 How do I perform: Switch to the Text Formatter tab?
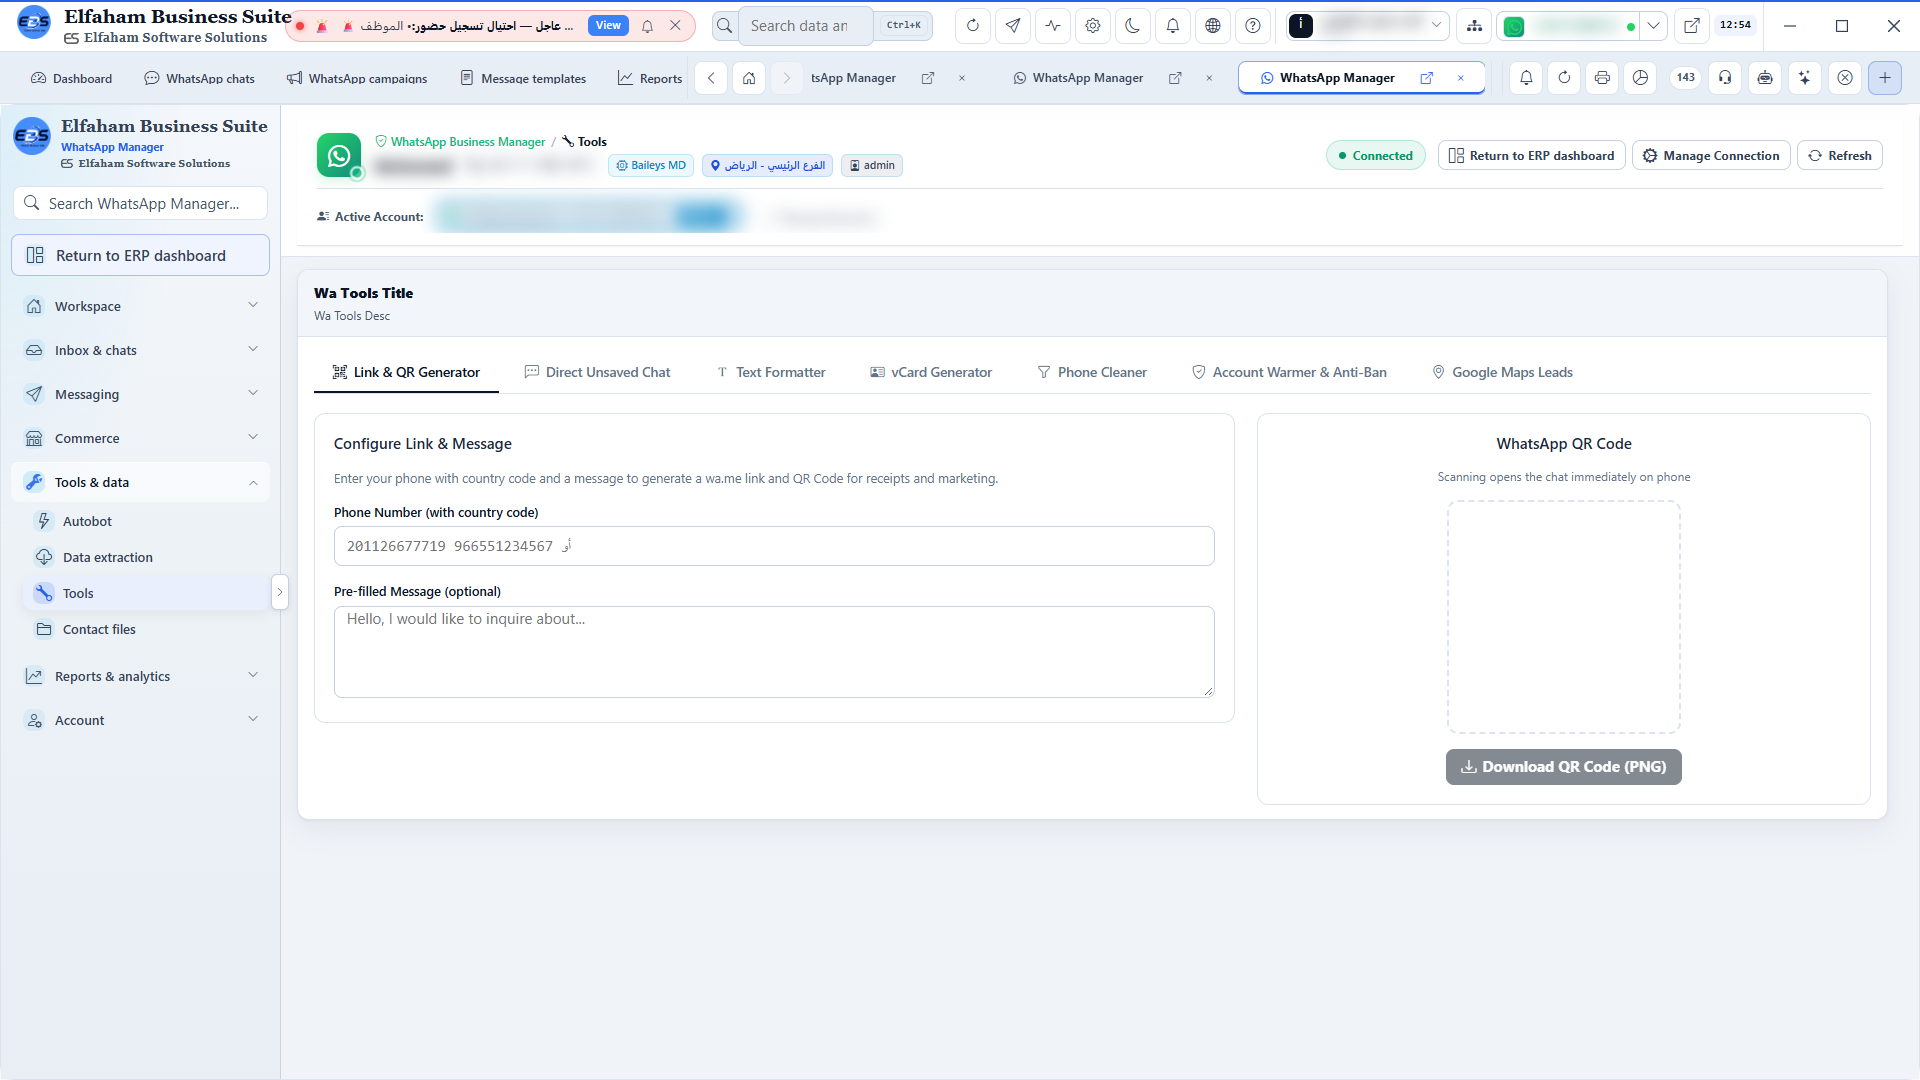pos(771,372)
